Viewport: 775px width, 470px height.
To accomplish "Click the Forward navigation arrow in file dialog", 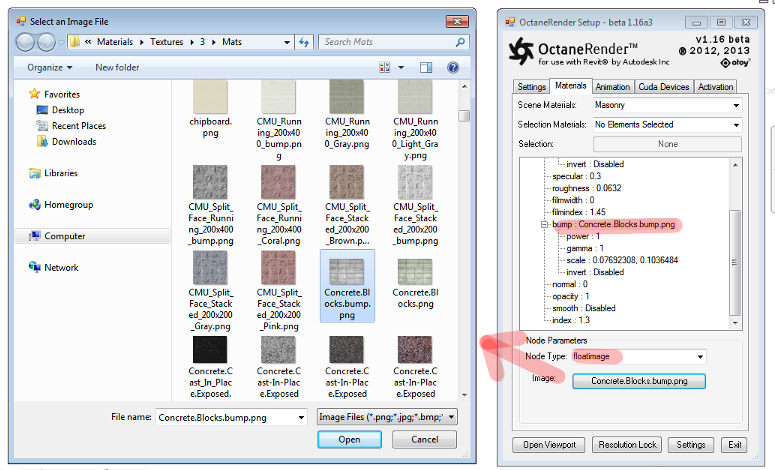I will 46,43.
